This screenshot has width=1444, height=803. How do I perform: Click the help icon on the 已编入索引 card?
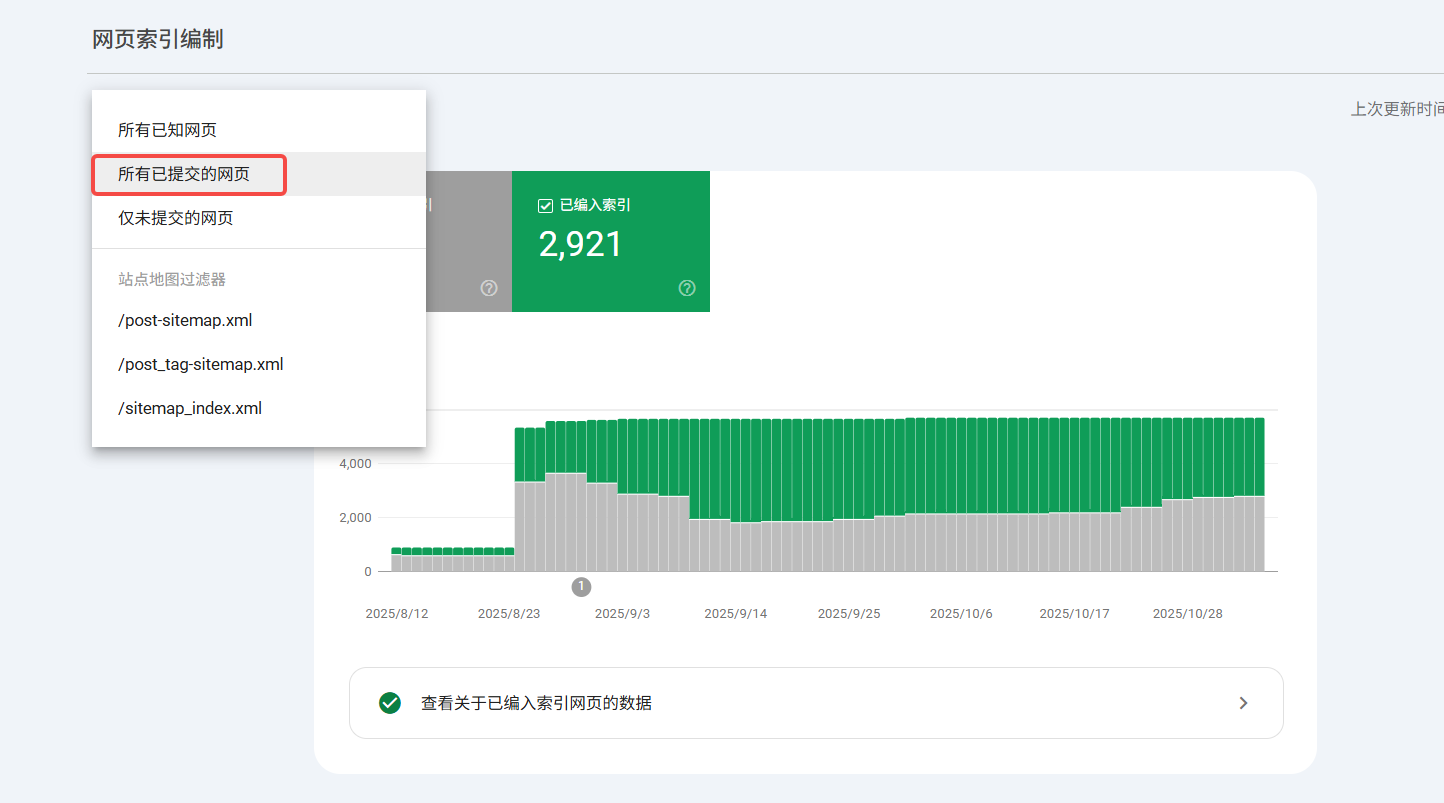coord(687,288)
